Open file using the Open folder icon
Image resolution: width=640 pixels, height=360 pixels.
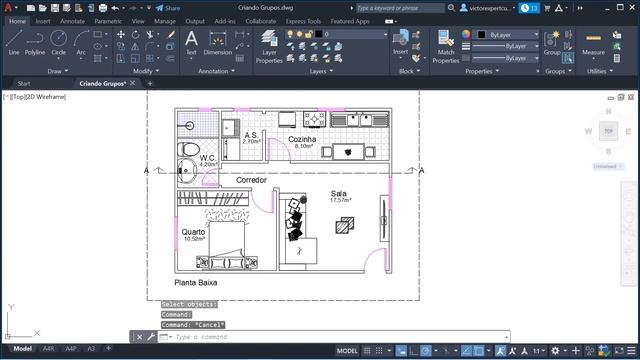click(42, 8)
